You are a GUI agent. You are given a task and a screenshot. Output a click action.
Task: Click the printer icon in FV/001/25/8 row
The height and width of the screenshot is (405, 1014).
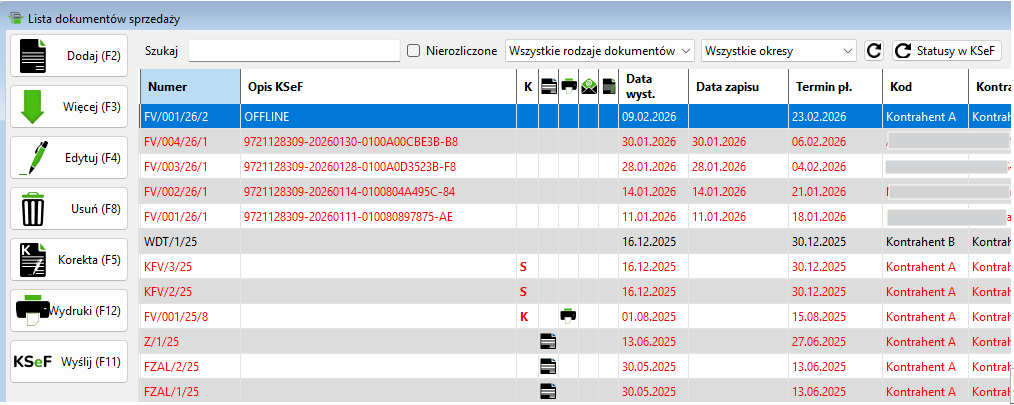point(569,315)
